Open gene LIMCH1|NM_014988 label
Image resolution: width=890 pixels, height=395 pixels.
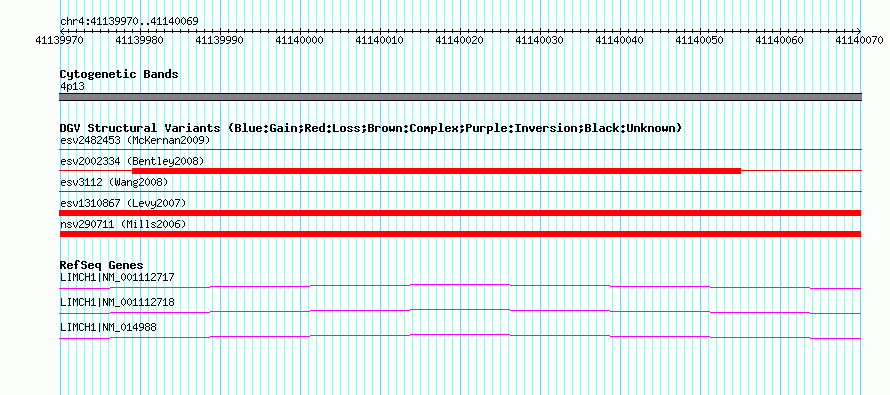point(108,327)
